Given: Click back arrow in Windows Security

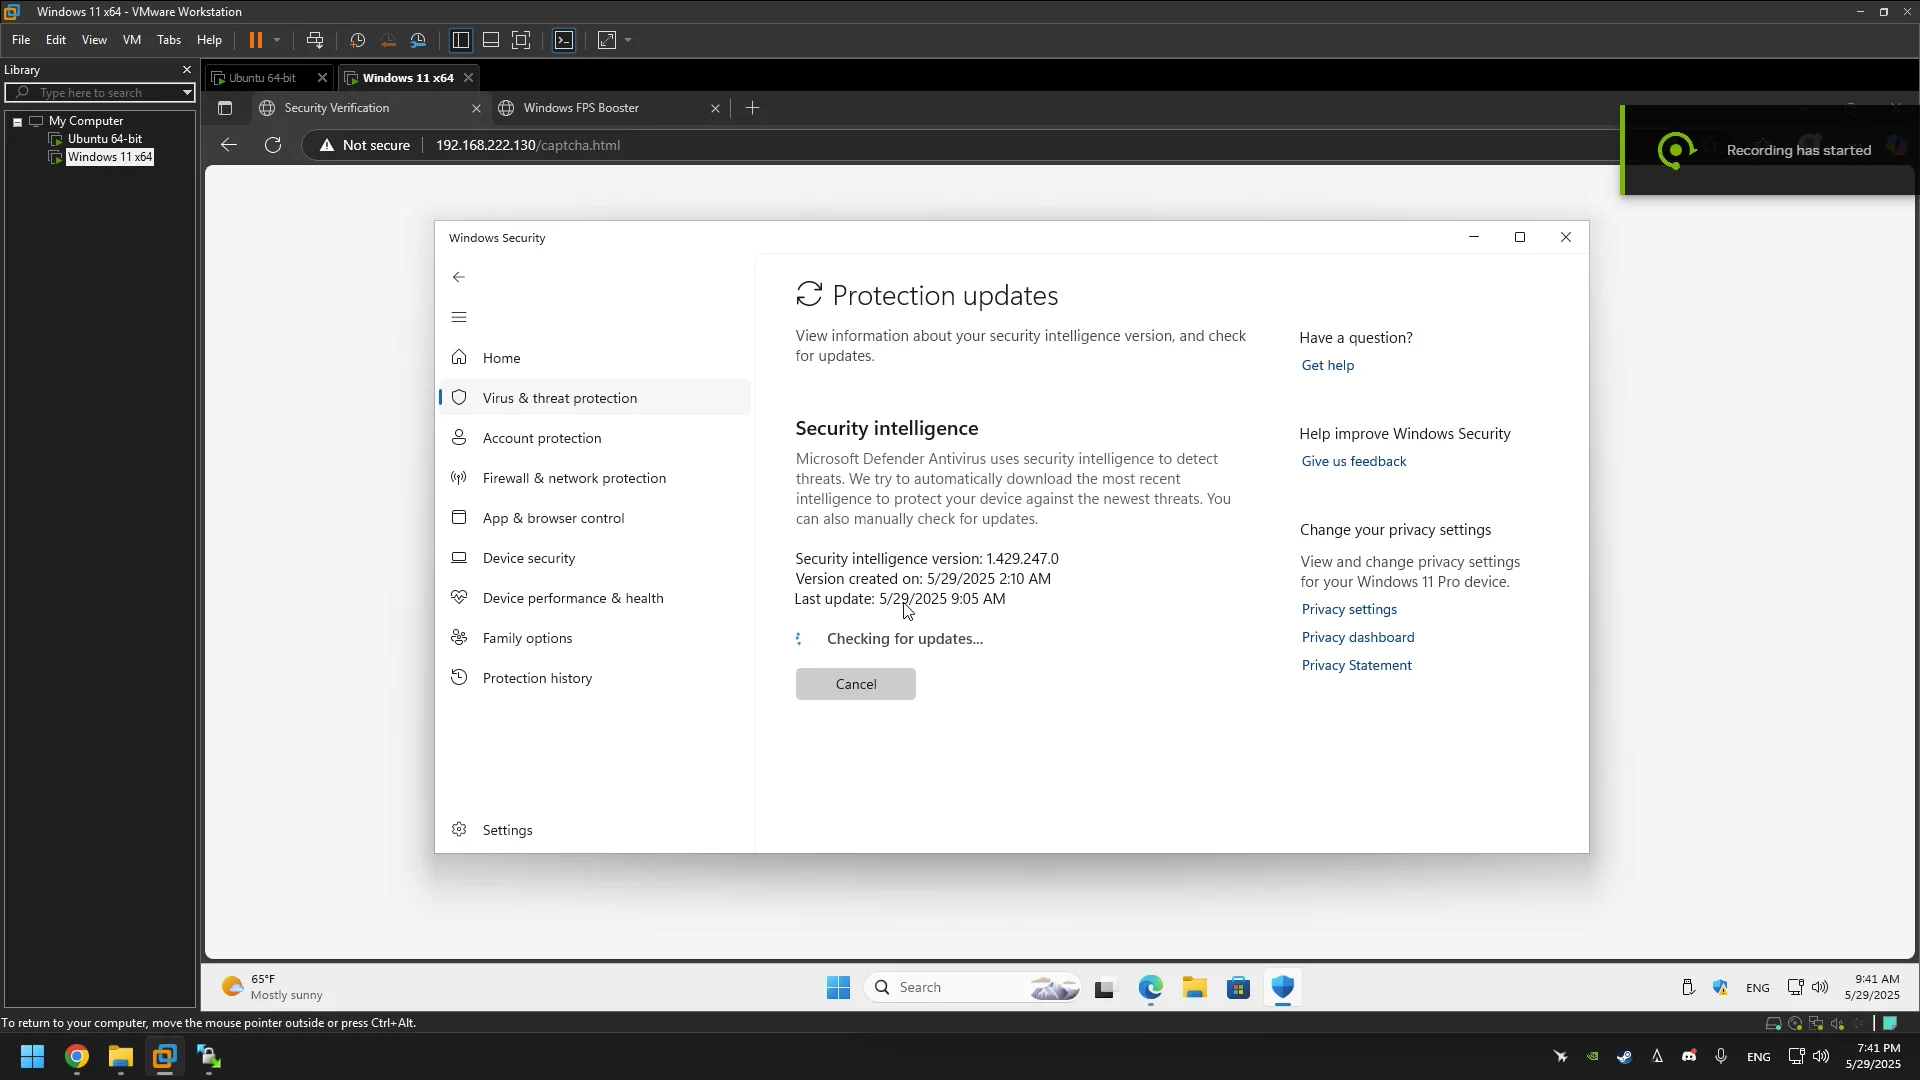Looking at the screenshot, I should pyautogui.click(x=459, y=277).
